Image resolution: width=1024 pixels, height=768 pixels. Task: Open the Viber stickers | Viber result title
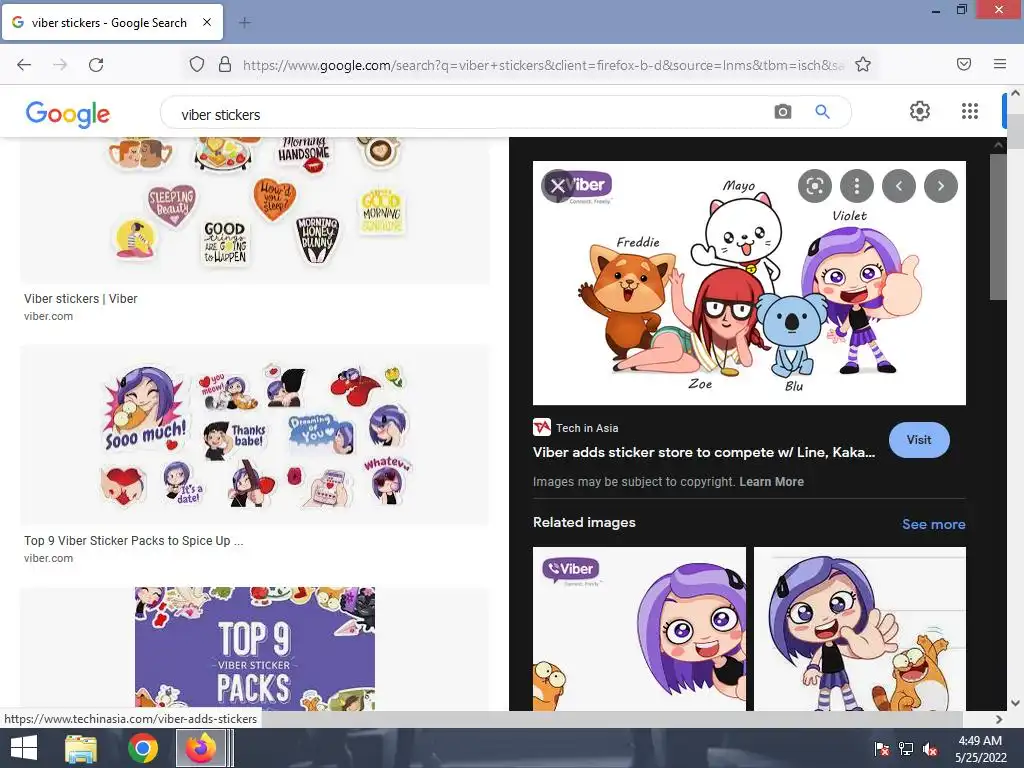(81, 298)
